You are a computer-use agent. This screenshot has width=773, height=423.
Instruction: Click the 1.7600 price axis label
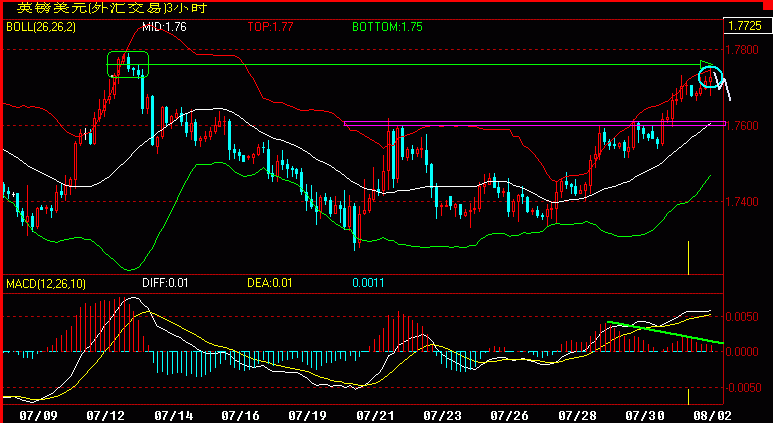coord(742,126)
